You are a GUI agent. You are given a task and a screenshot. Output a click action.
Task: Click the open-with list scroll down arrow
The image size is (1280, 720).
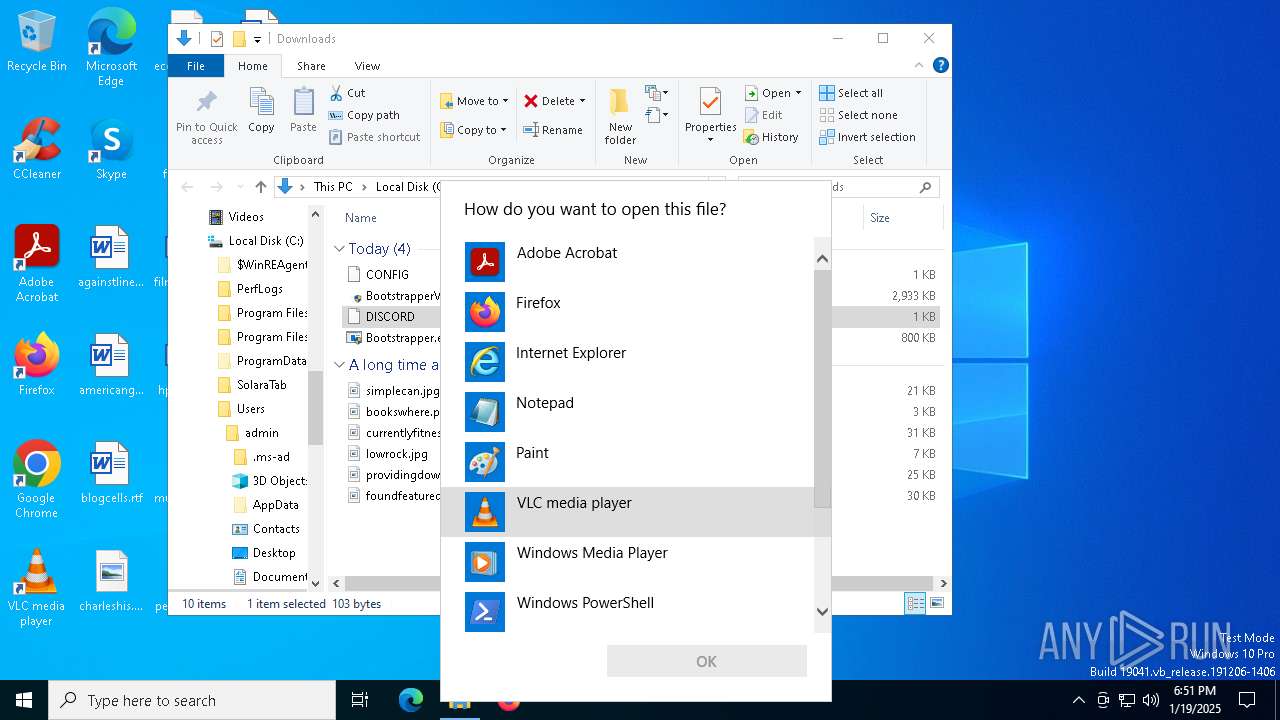click(822, 612)
